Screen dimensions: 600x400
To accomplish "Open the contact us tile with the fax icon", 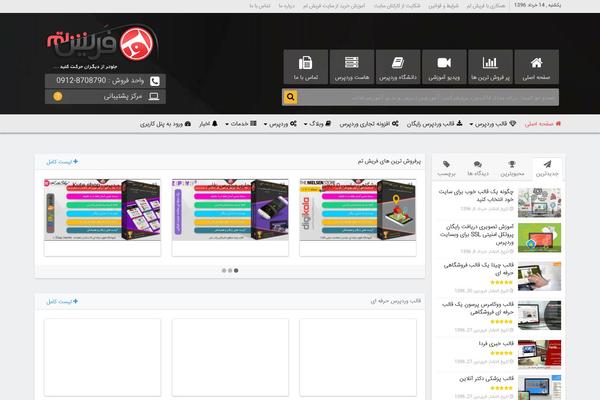I will click(x=305, y=67).
